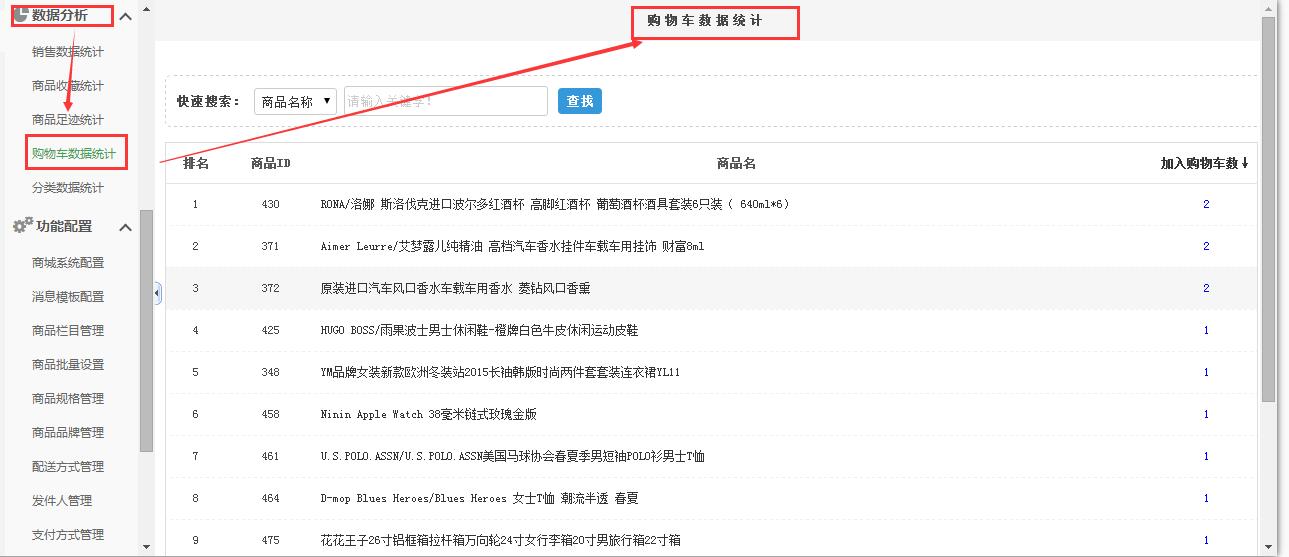This screenshot has height=557, width=1289.
Task: Click the cart count link for product 430
Action: (x=1206, y=204)
